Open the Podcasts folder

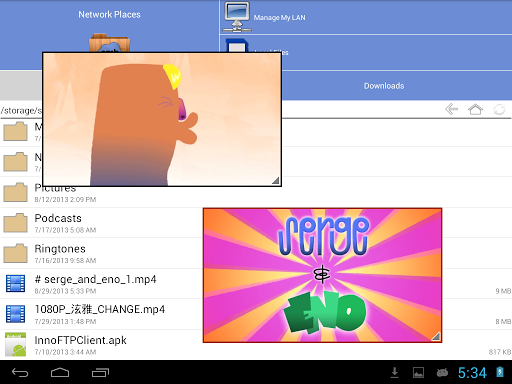(101, 223)
